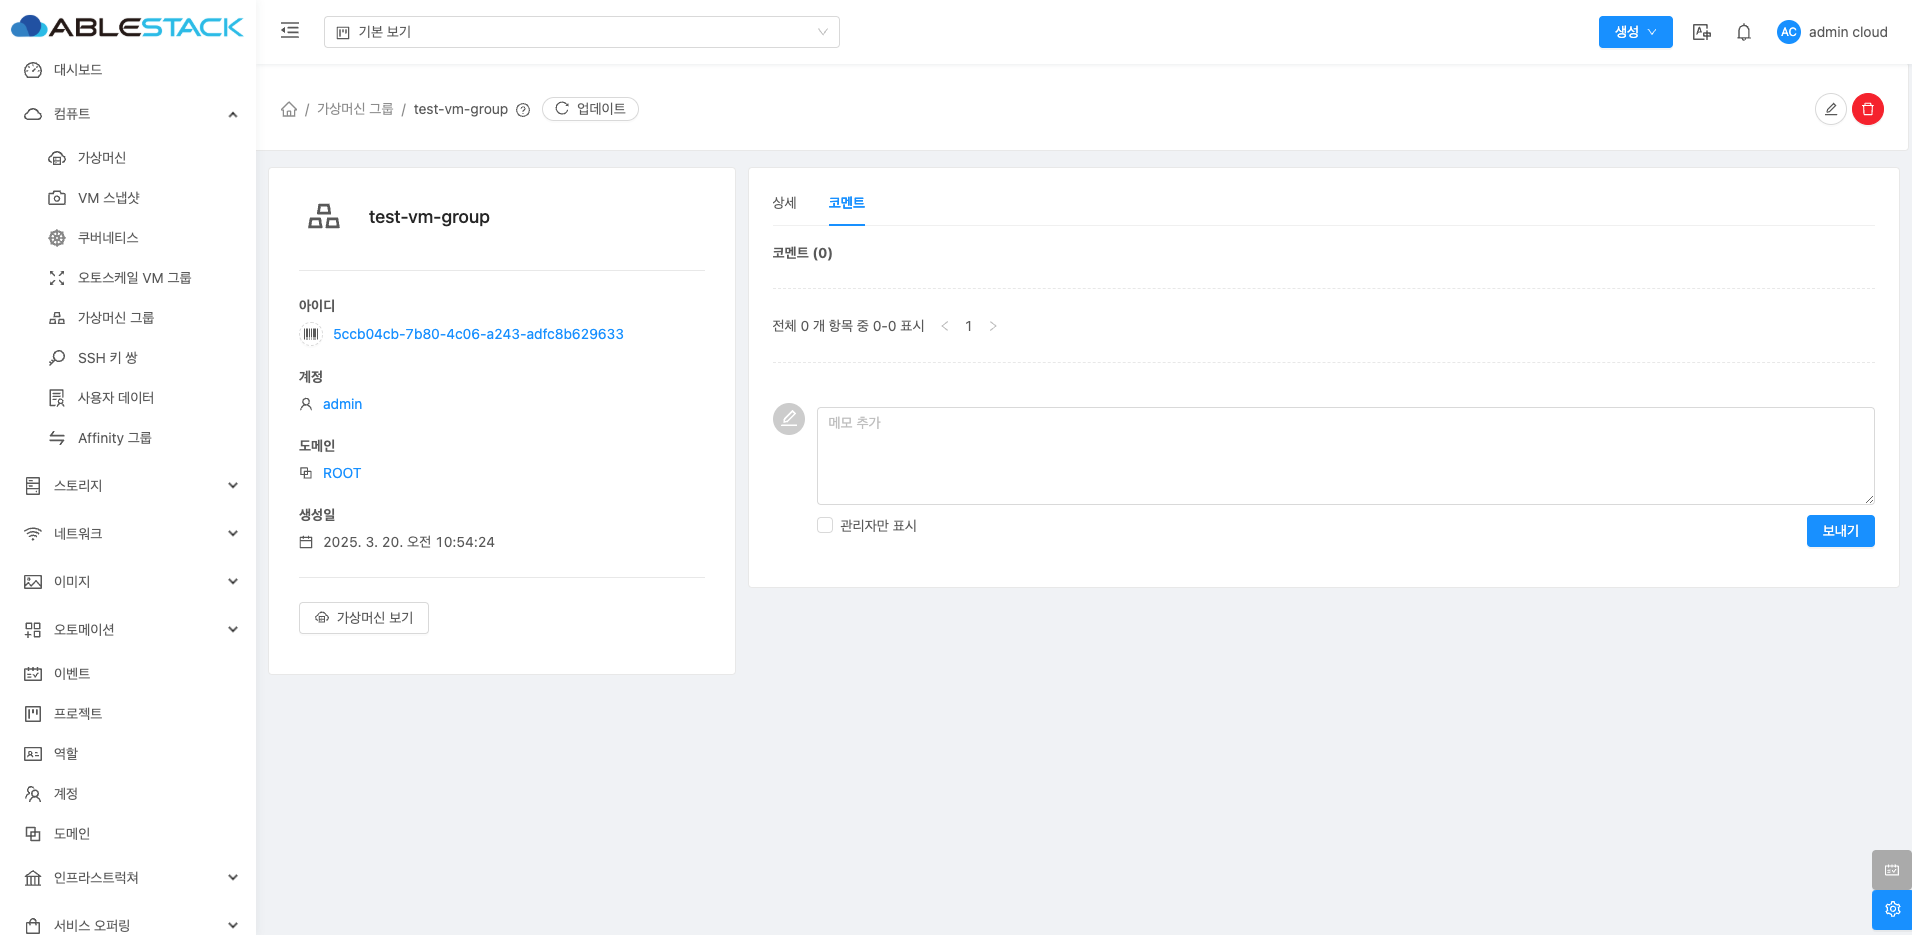This screenshot has width=1912, height=935.
Task: Expand the 스토리지 sidebar section
Action: pos(128,486)
